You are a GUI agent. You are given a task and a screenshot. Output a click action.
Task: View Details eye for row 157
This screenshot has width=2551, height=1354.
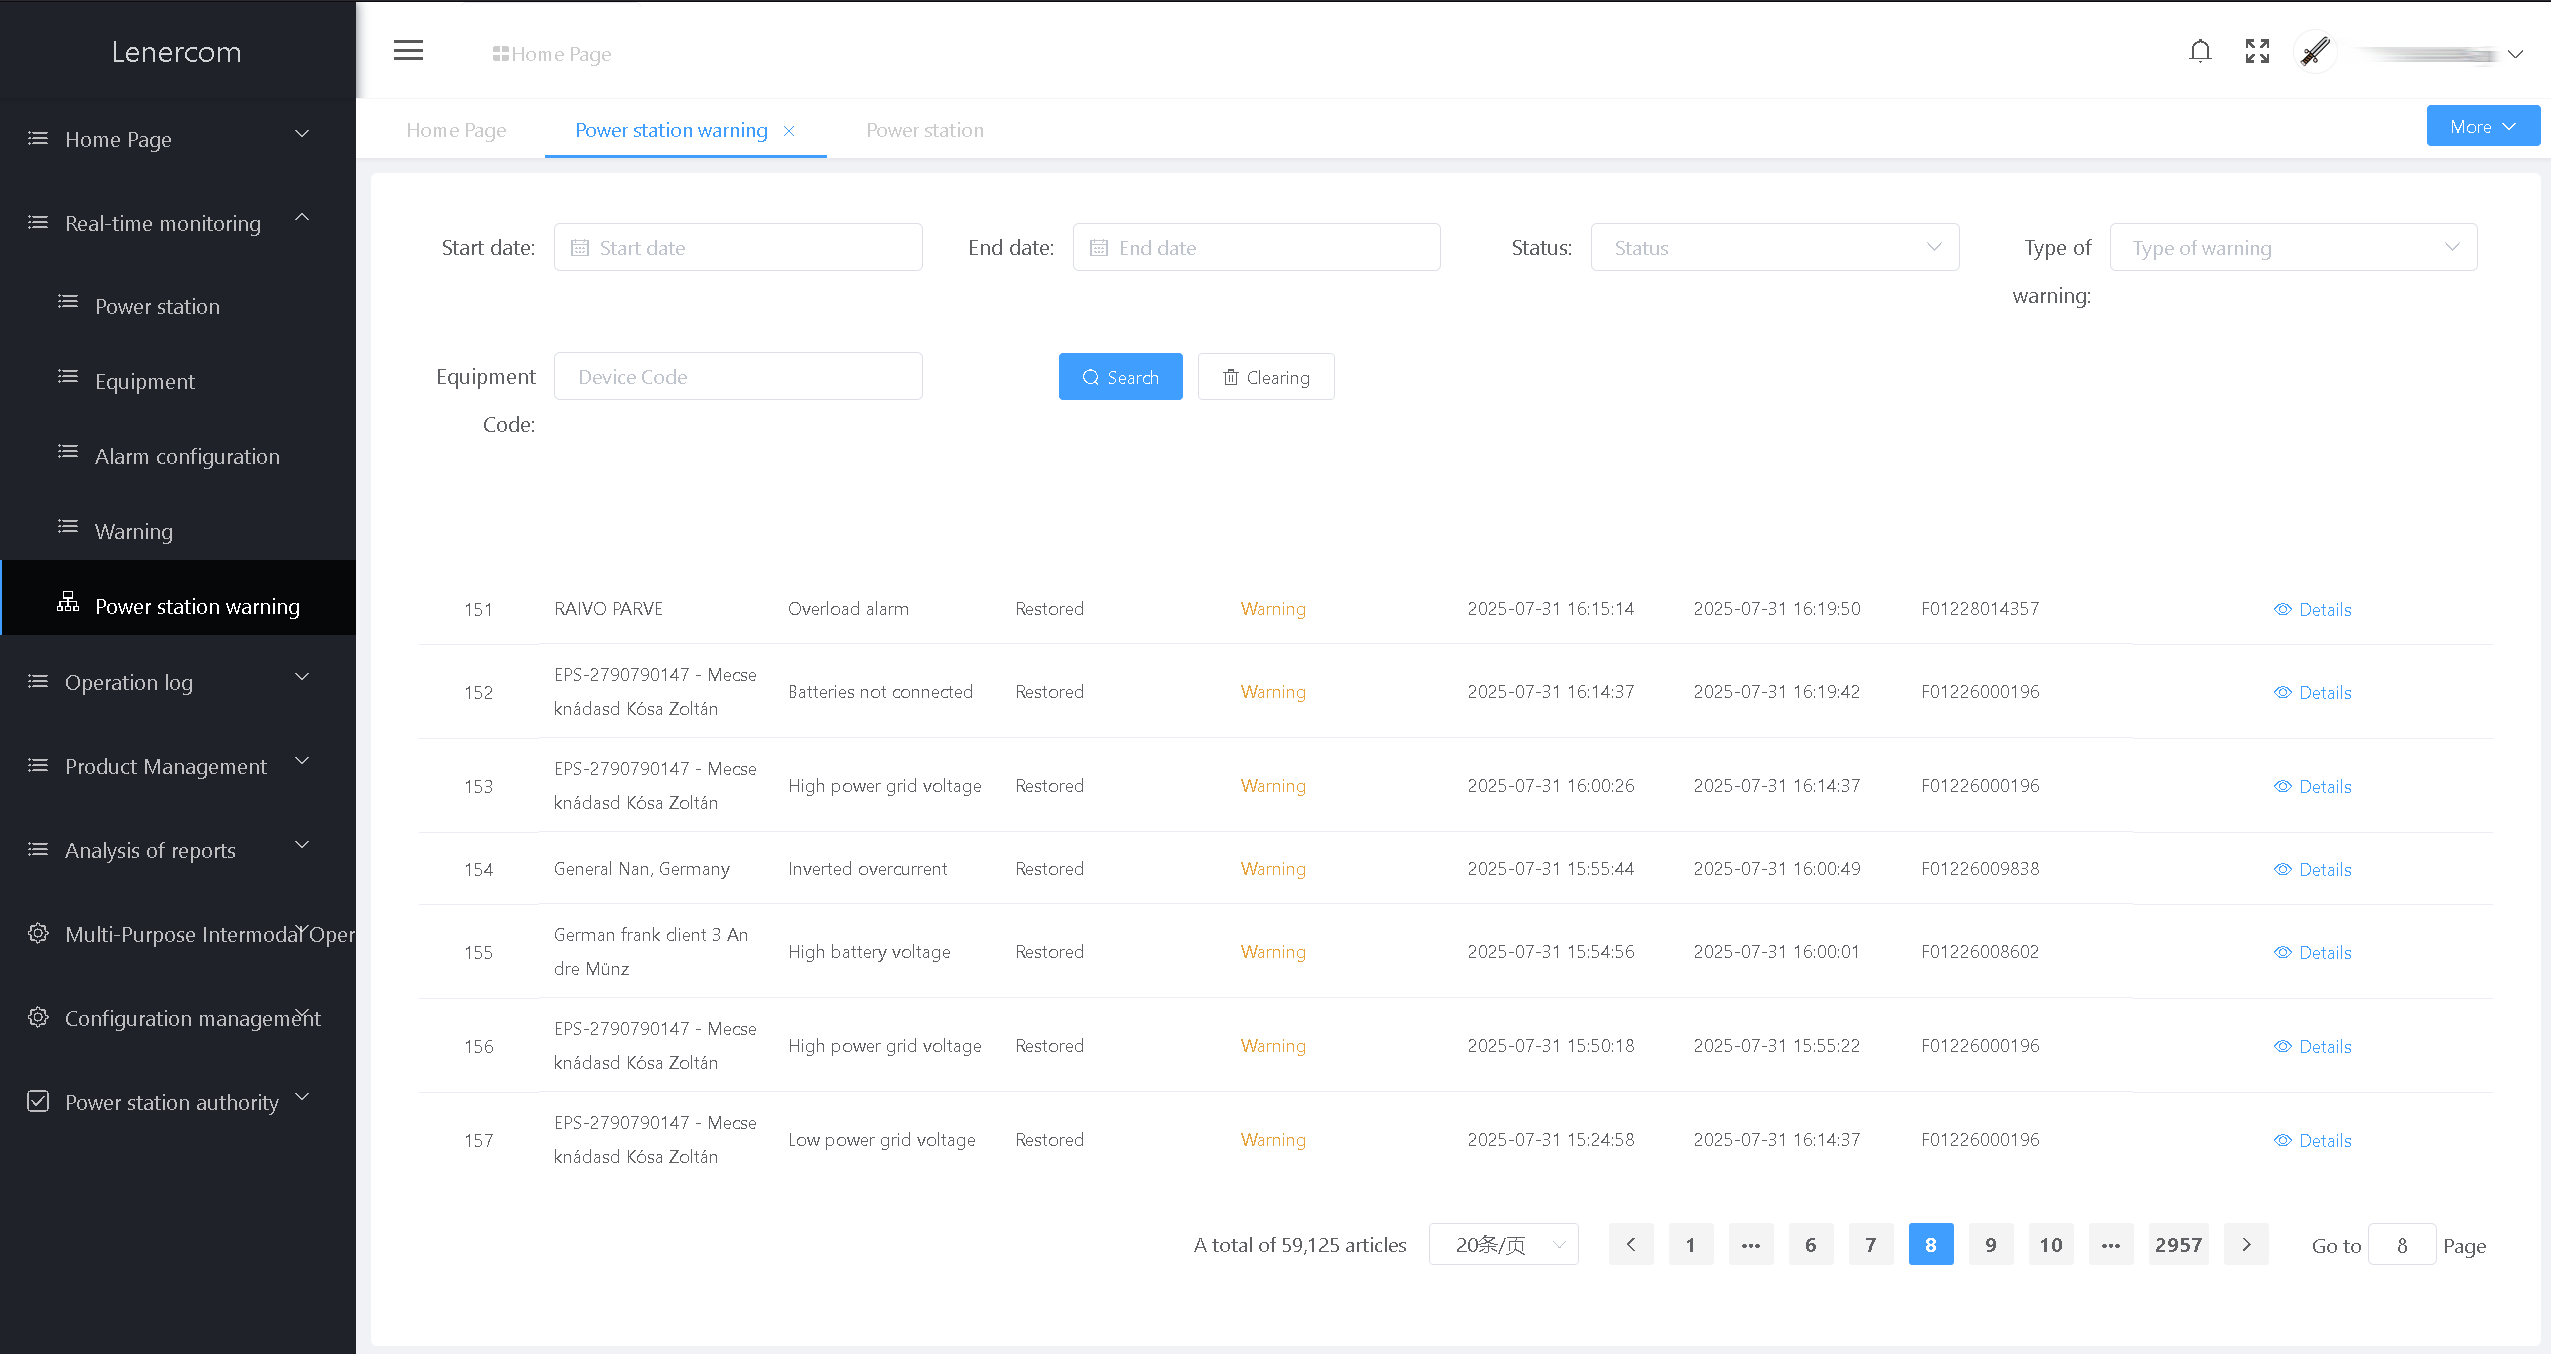(2282, 1140)
